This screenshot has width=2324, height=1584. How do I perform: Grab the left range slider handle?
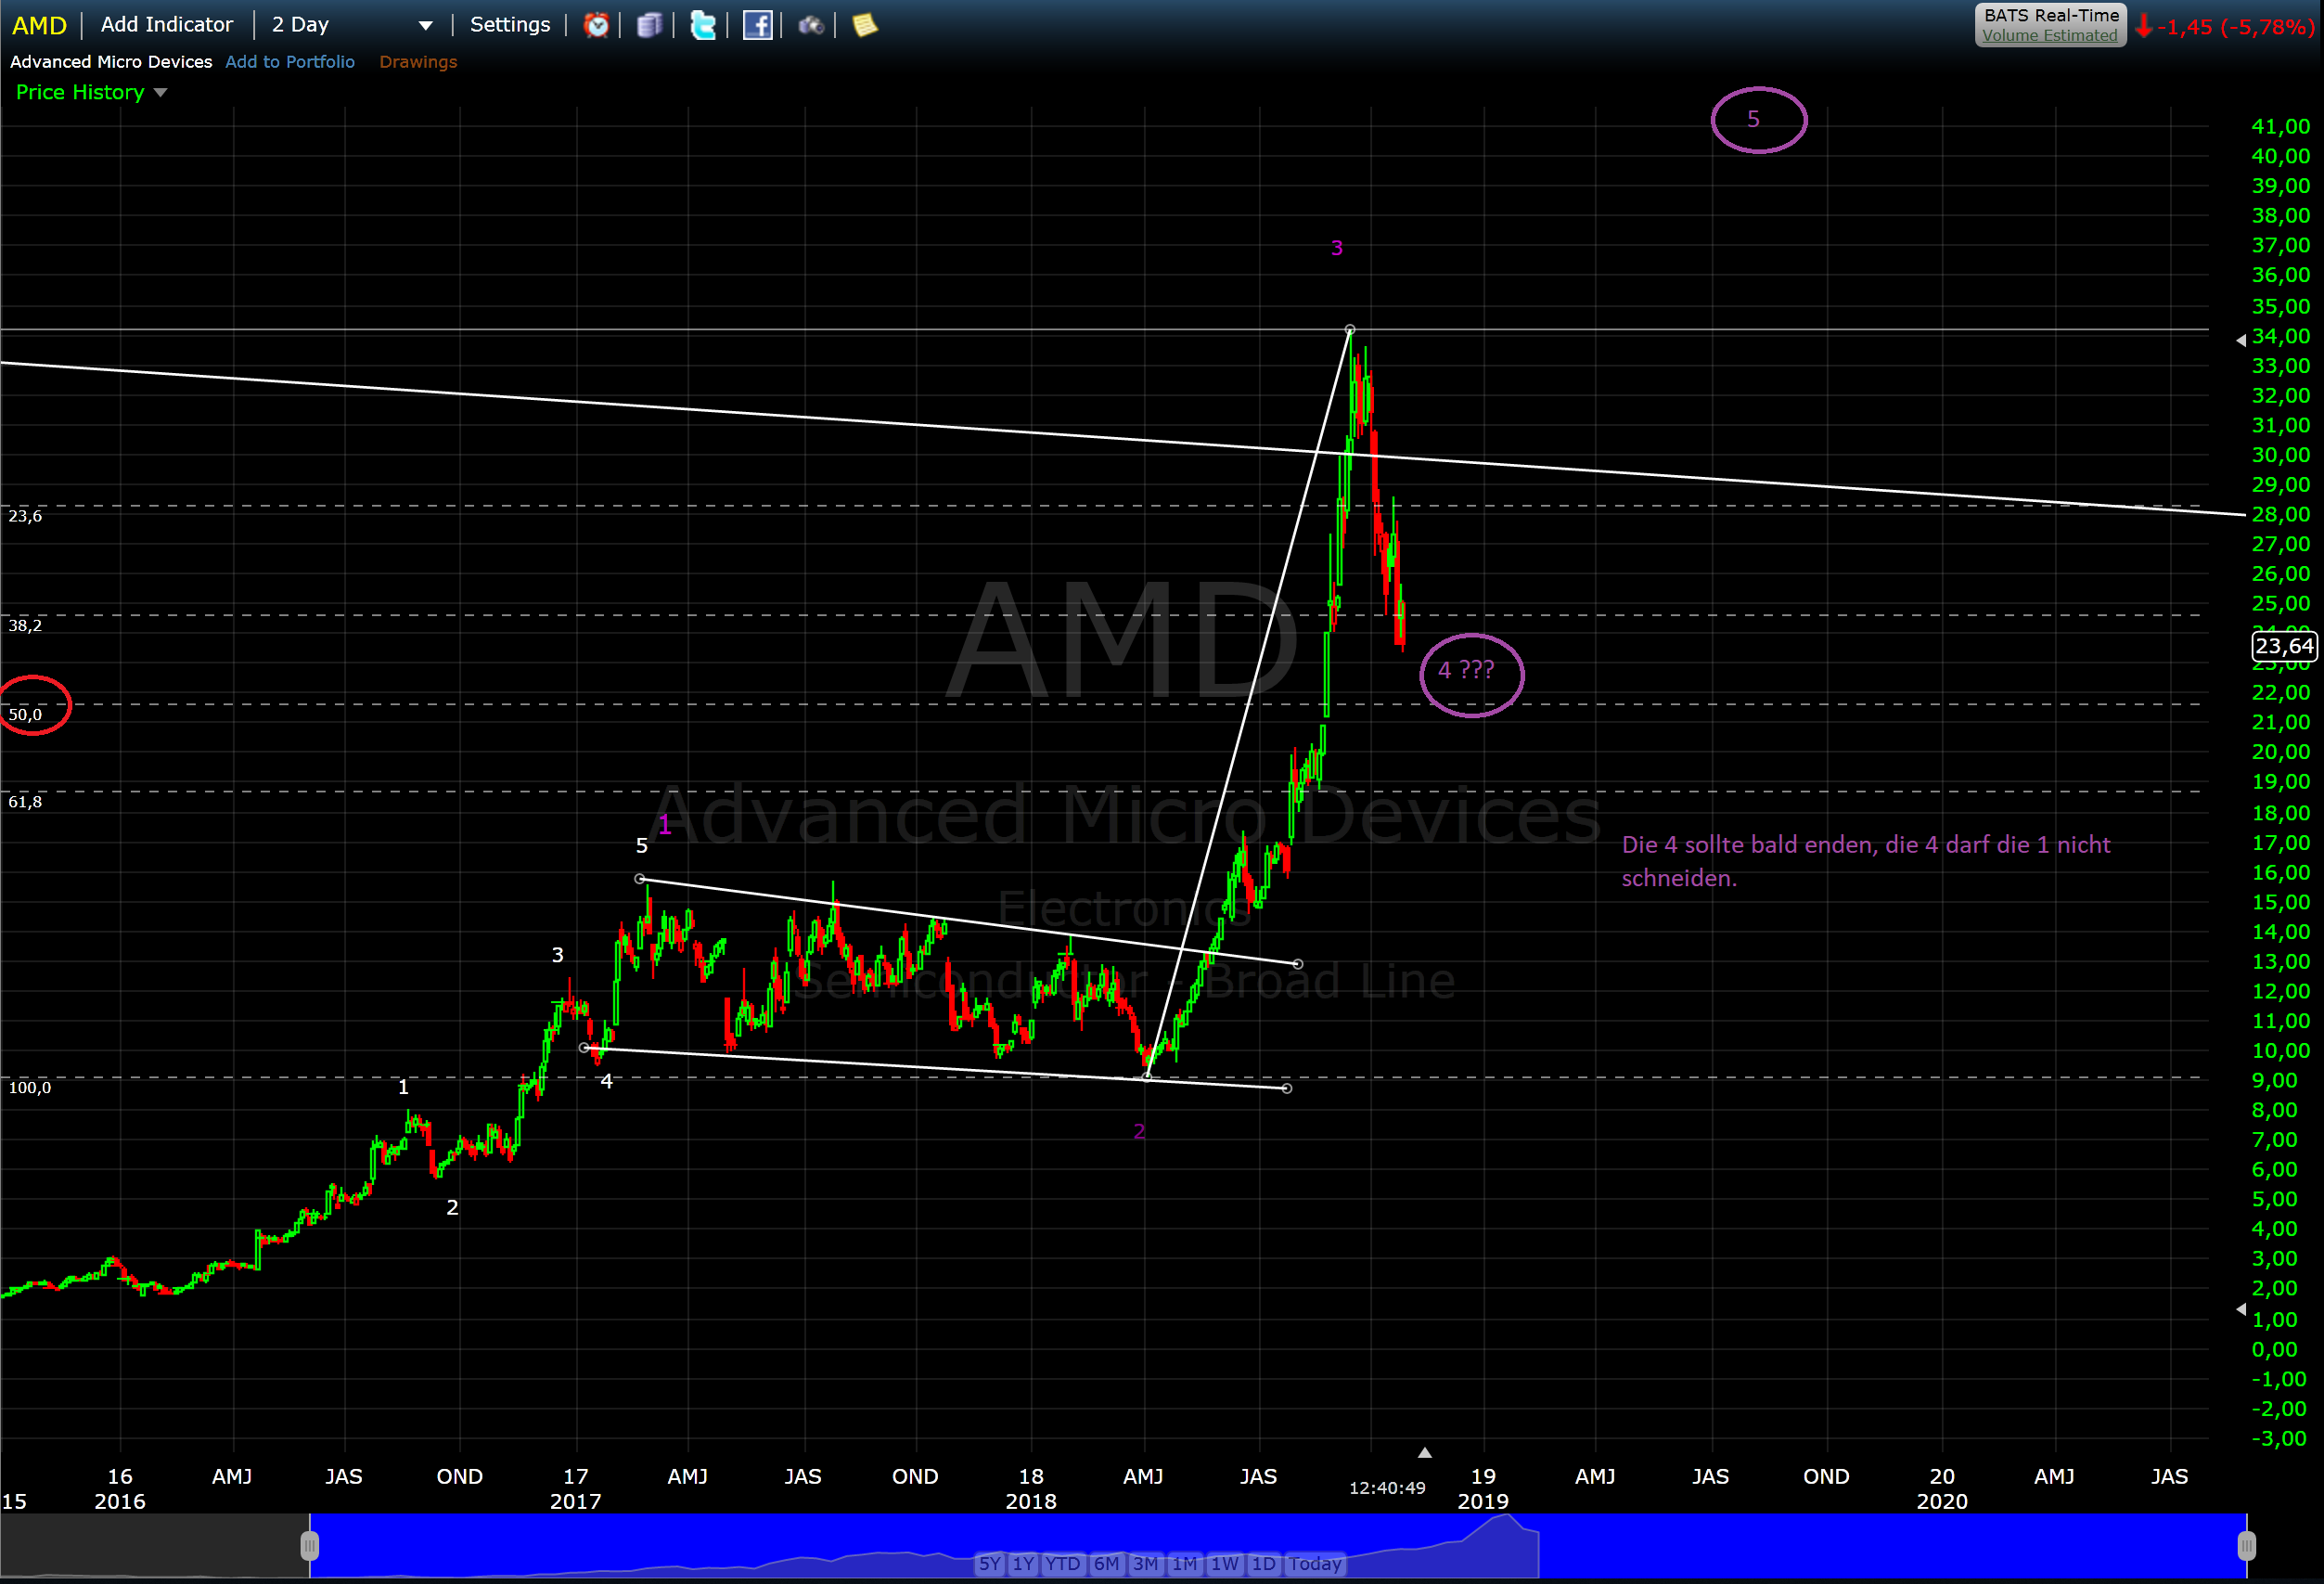pos(310,1547)
